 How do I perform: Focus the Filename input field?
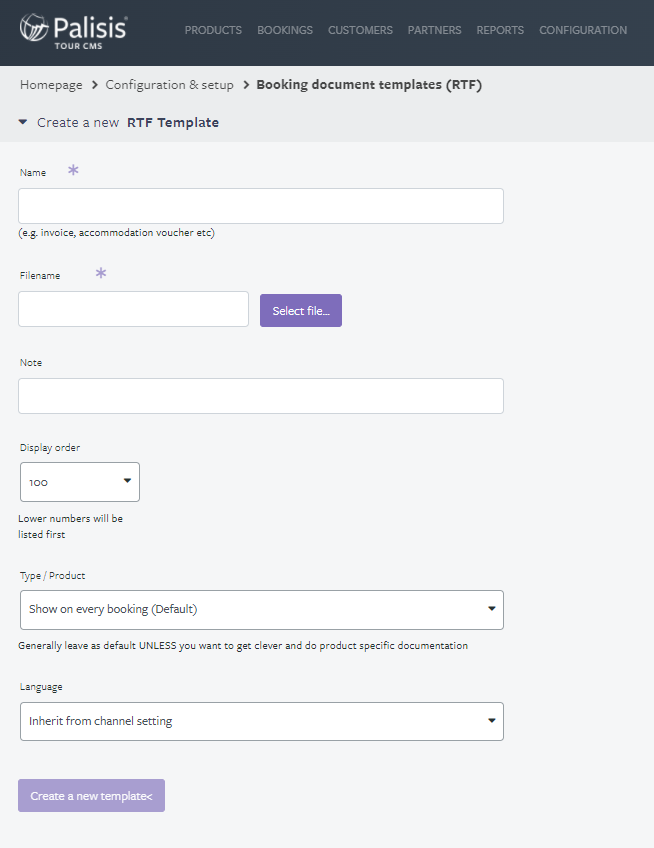click(134, 309)
